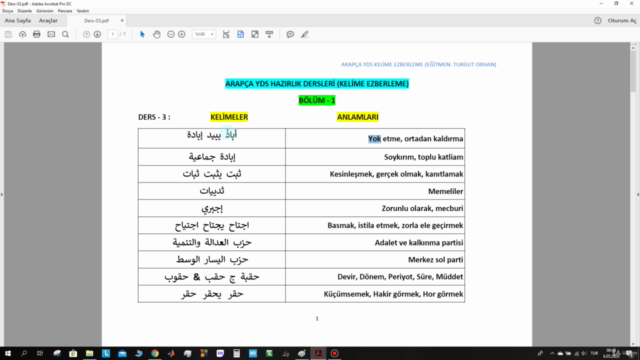Click the KELİMELER column heading
This screenshot has height=360, width=640.
229,117
